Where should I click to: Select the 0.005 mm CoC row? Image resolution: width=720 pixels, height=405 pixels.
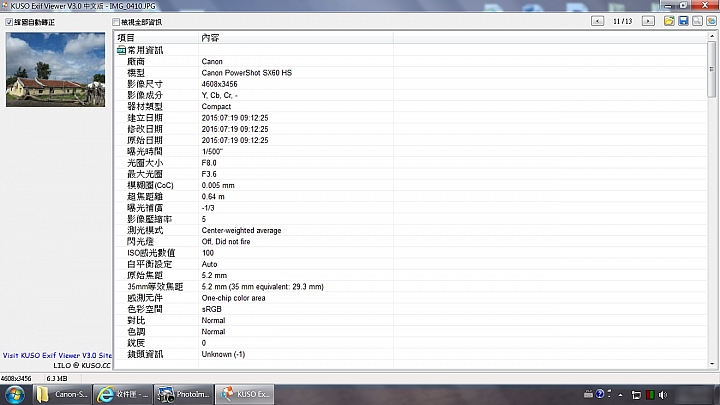[411, 185]
